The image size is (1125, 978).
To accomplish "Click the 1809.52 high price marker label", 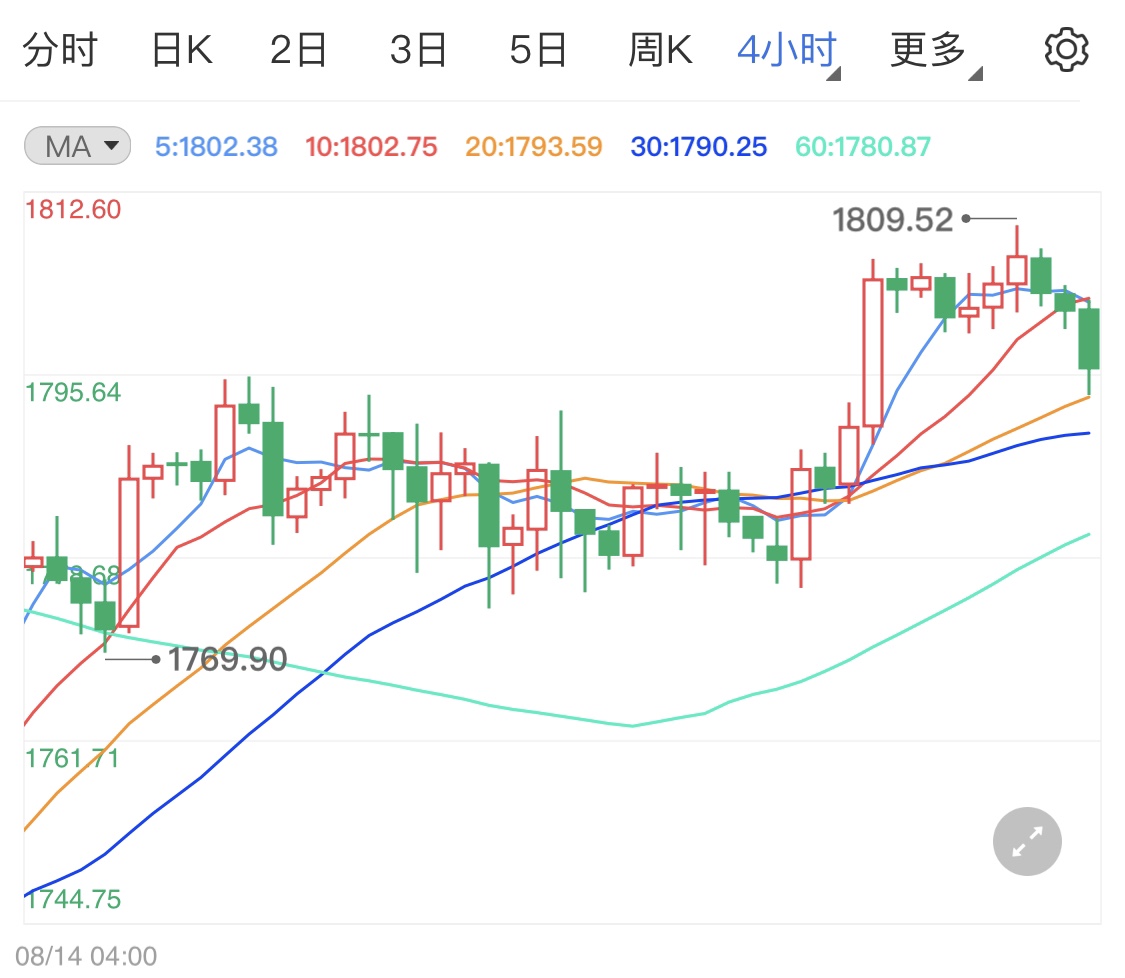I will [x=894, y=218].
